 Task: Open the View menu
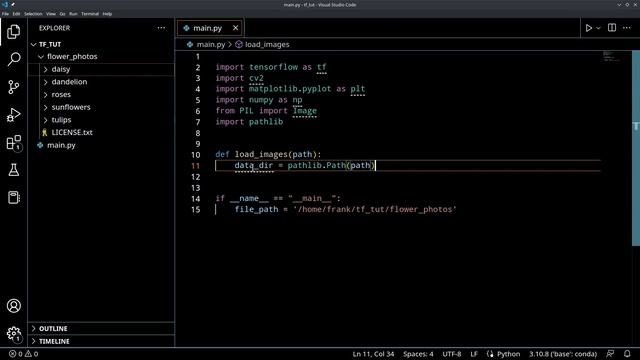[51, 14]
